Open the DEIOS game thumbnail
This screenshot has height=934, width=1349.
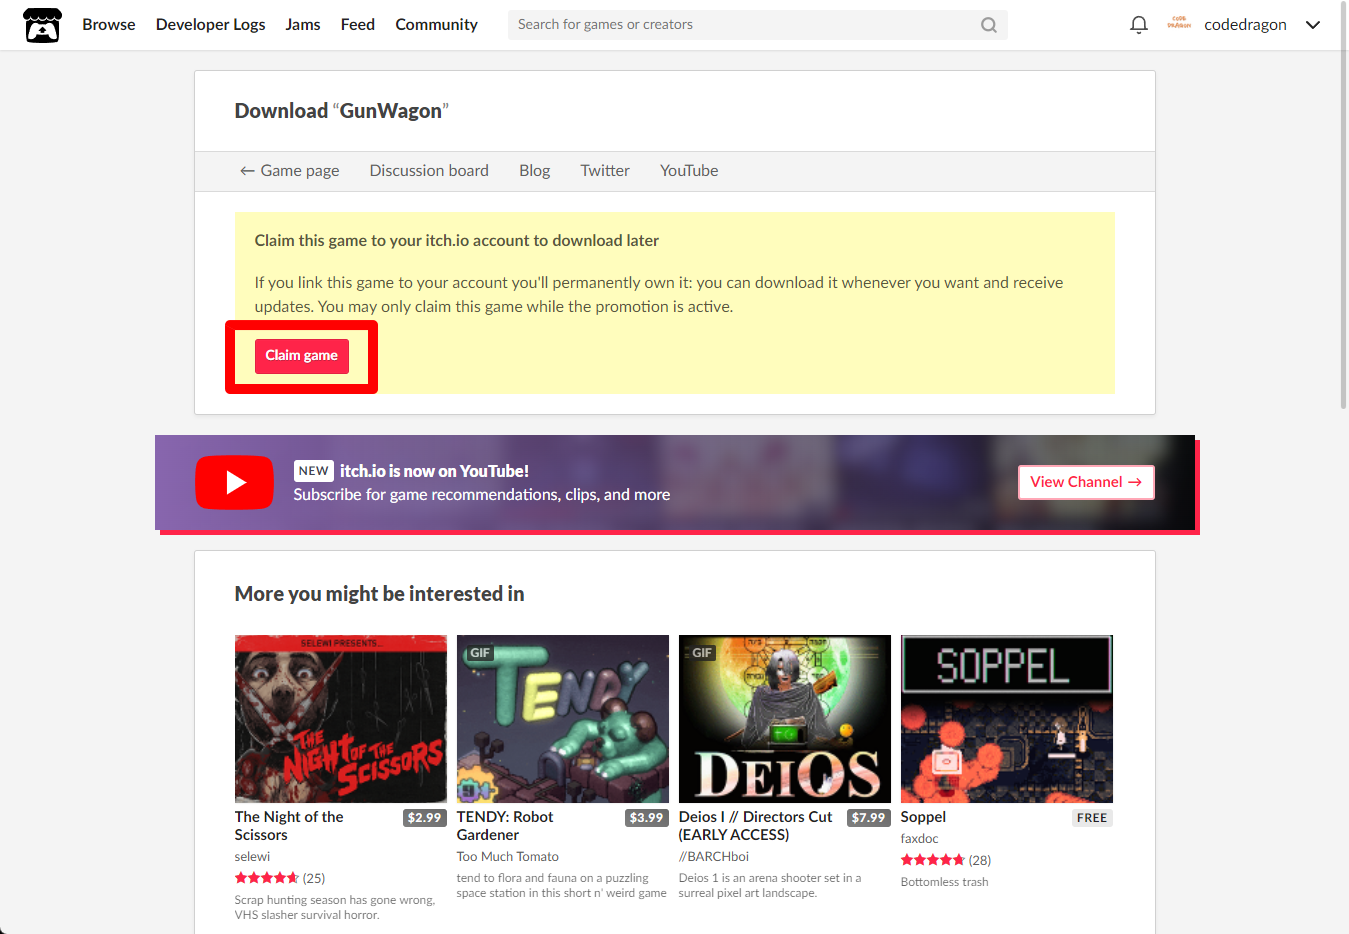784,718
